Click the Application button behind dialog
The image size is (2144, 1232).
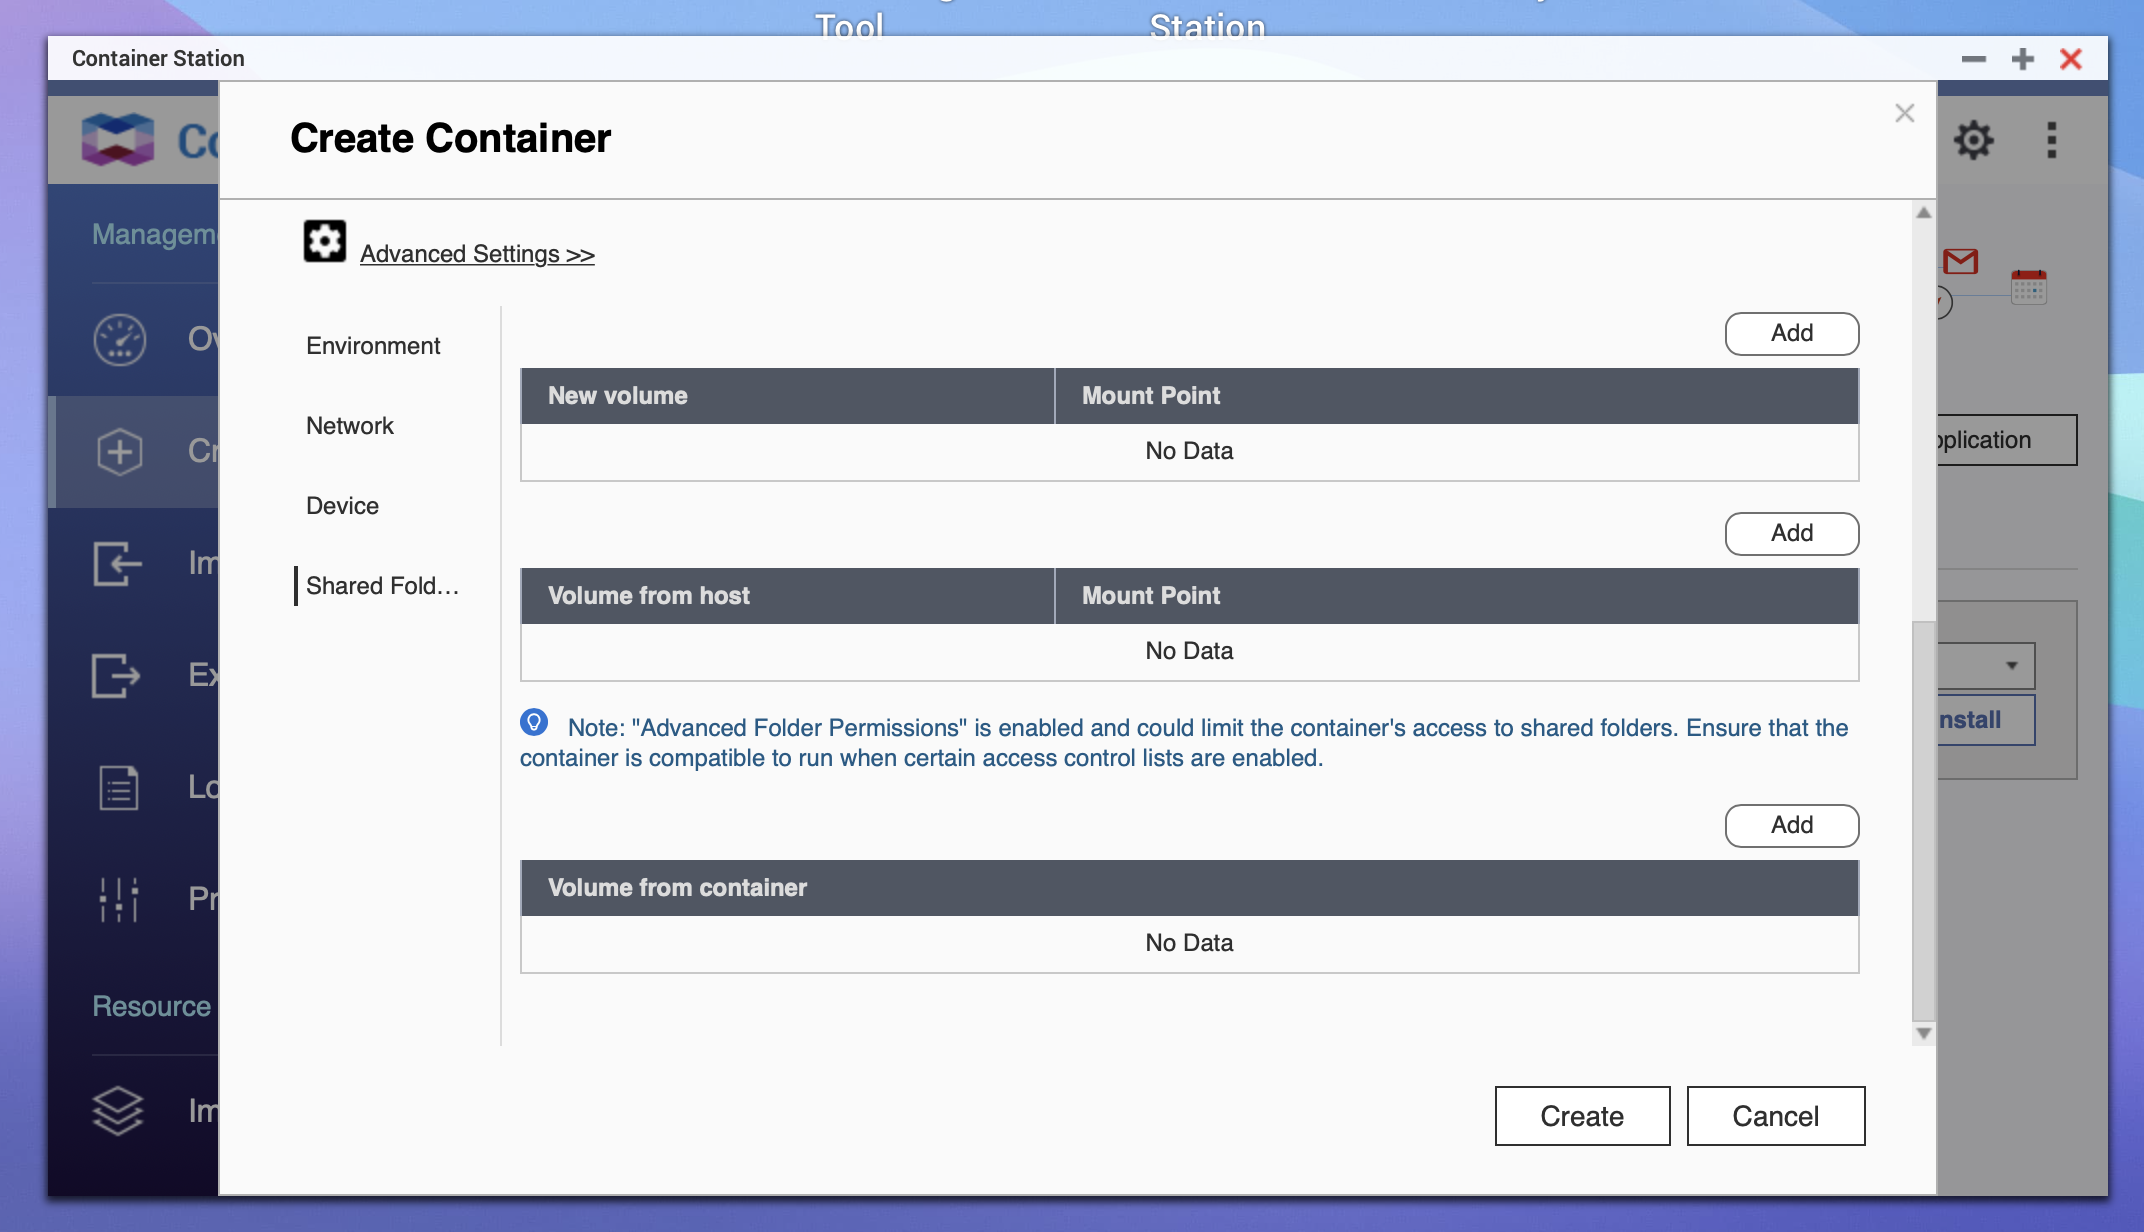click(x=2007, y=440)
